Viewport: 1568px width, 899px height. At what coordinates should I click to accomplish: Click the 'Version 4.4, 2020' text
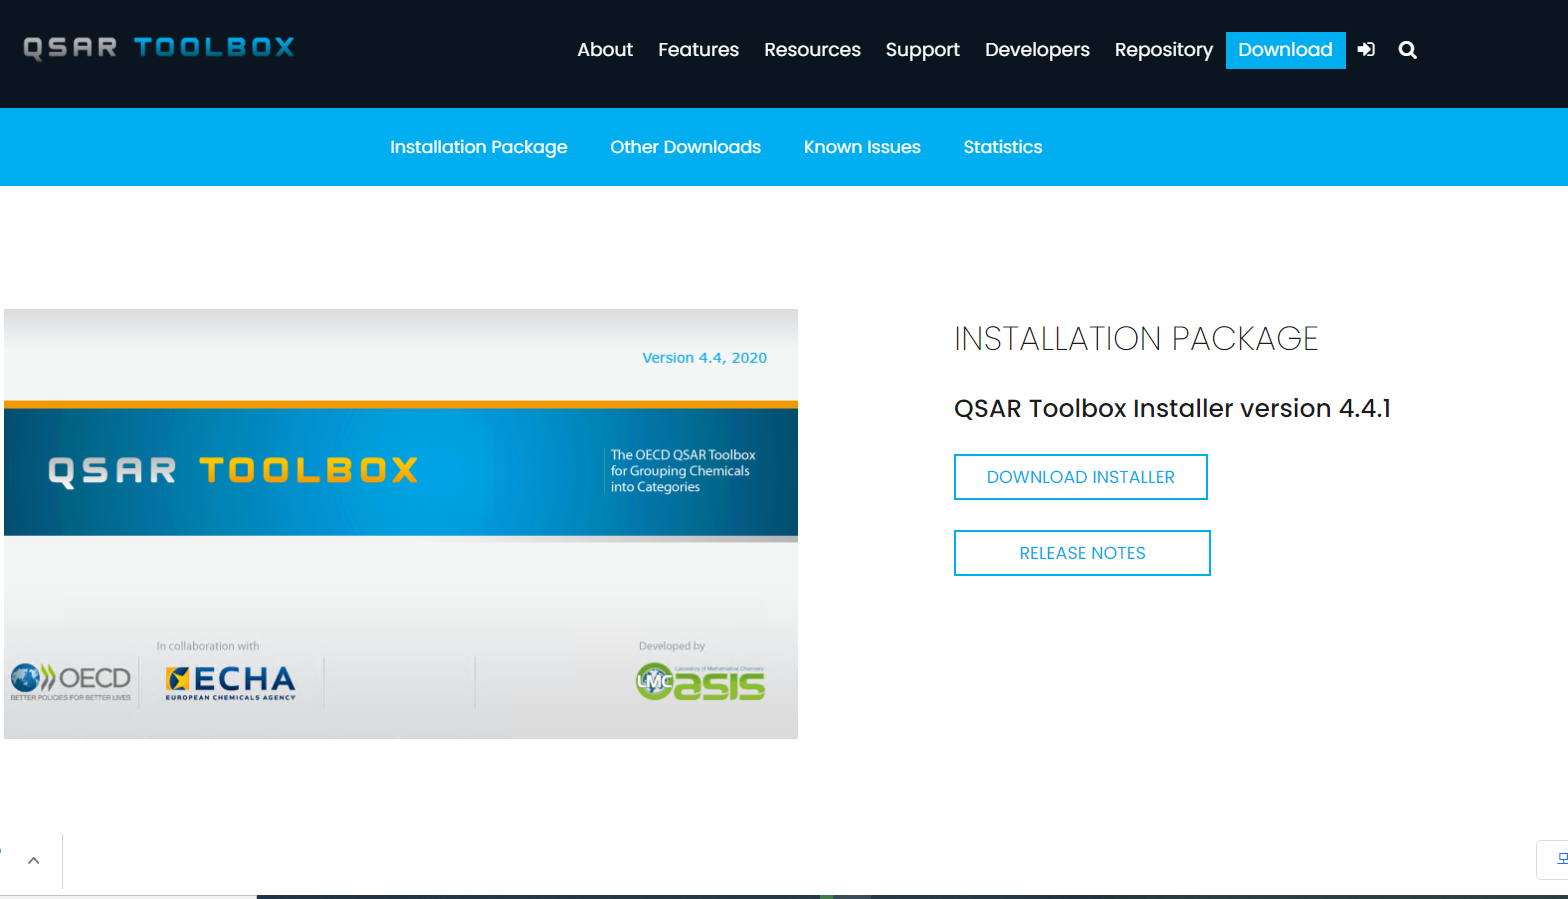tap(704, 358)
